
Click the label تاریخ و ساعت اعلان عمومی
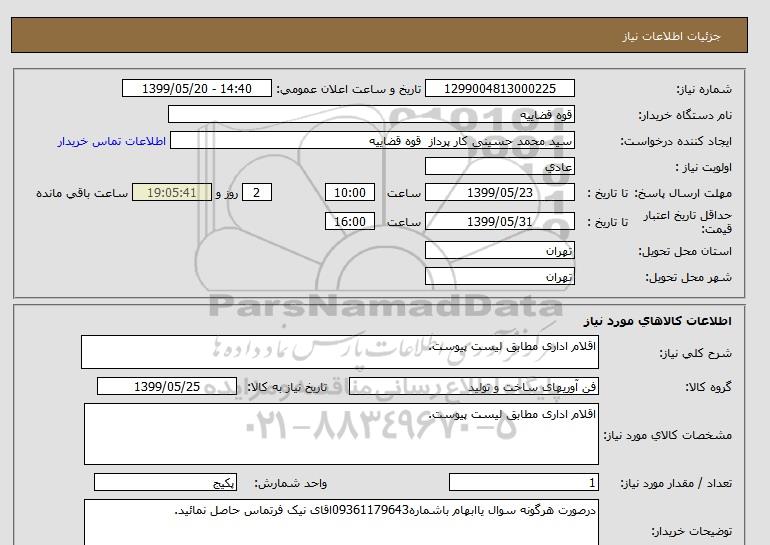pyautogui.click(x=349, y=89)
